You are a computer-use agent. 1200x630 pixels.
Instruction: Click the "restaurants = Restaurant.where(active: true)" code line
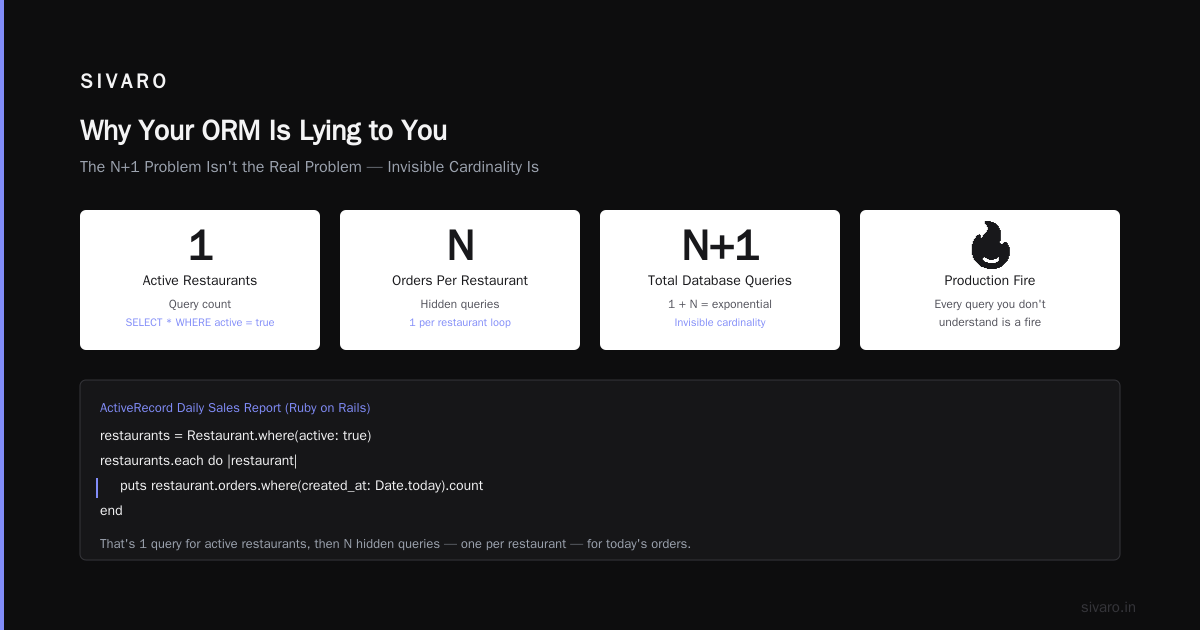236,436
